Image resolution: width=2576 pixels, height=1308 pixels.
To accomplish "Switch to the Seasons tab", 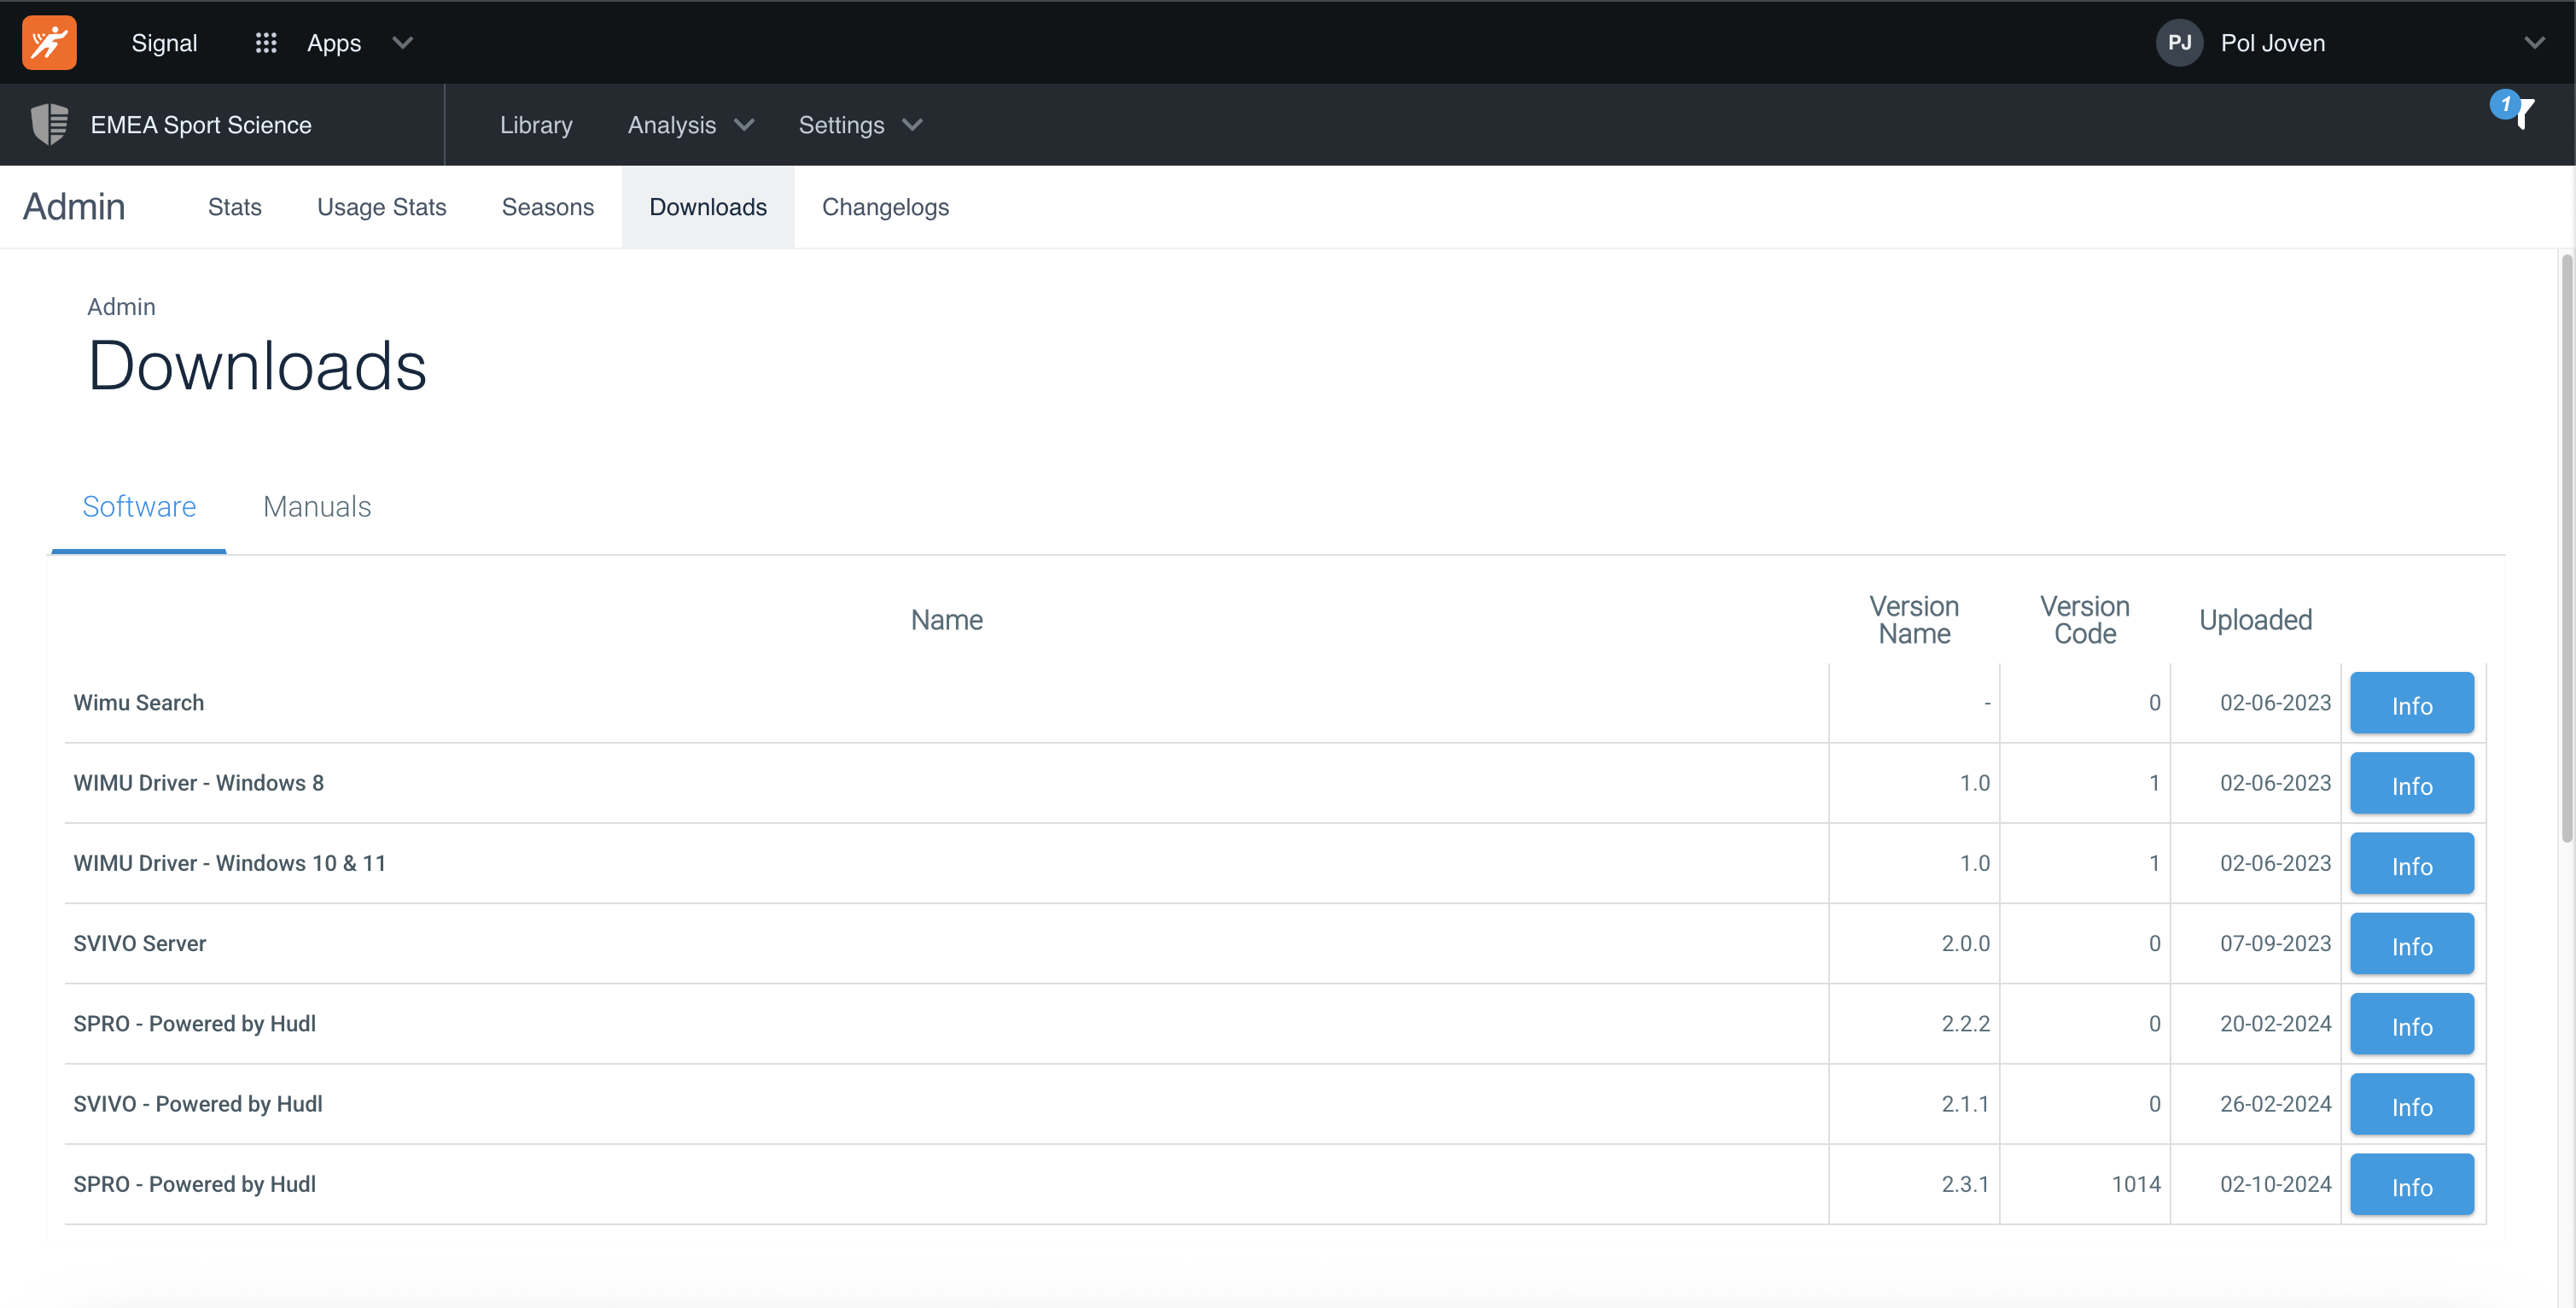I will [x=547, y=207].
